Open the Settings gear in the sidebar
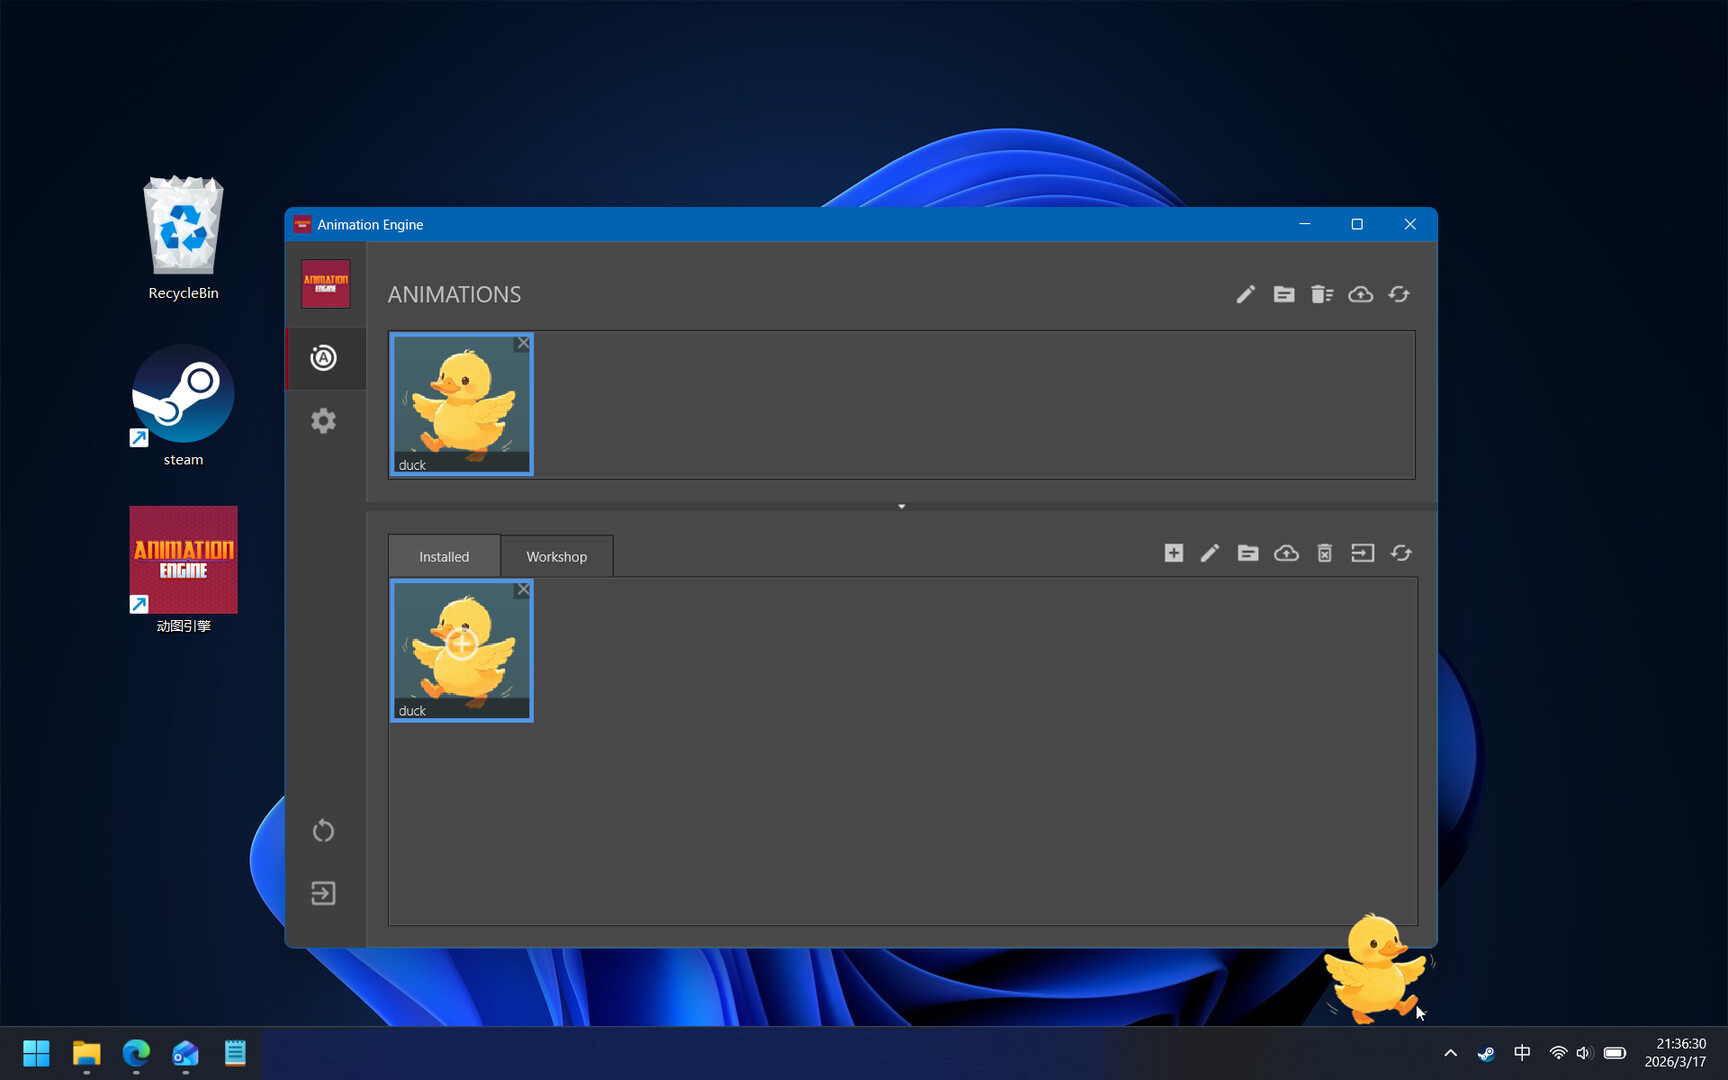 (x=323, y=421)
